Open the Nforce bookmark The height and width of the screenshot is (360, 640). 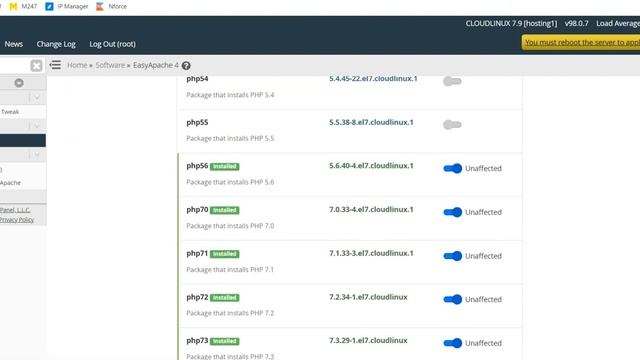111,7
